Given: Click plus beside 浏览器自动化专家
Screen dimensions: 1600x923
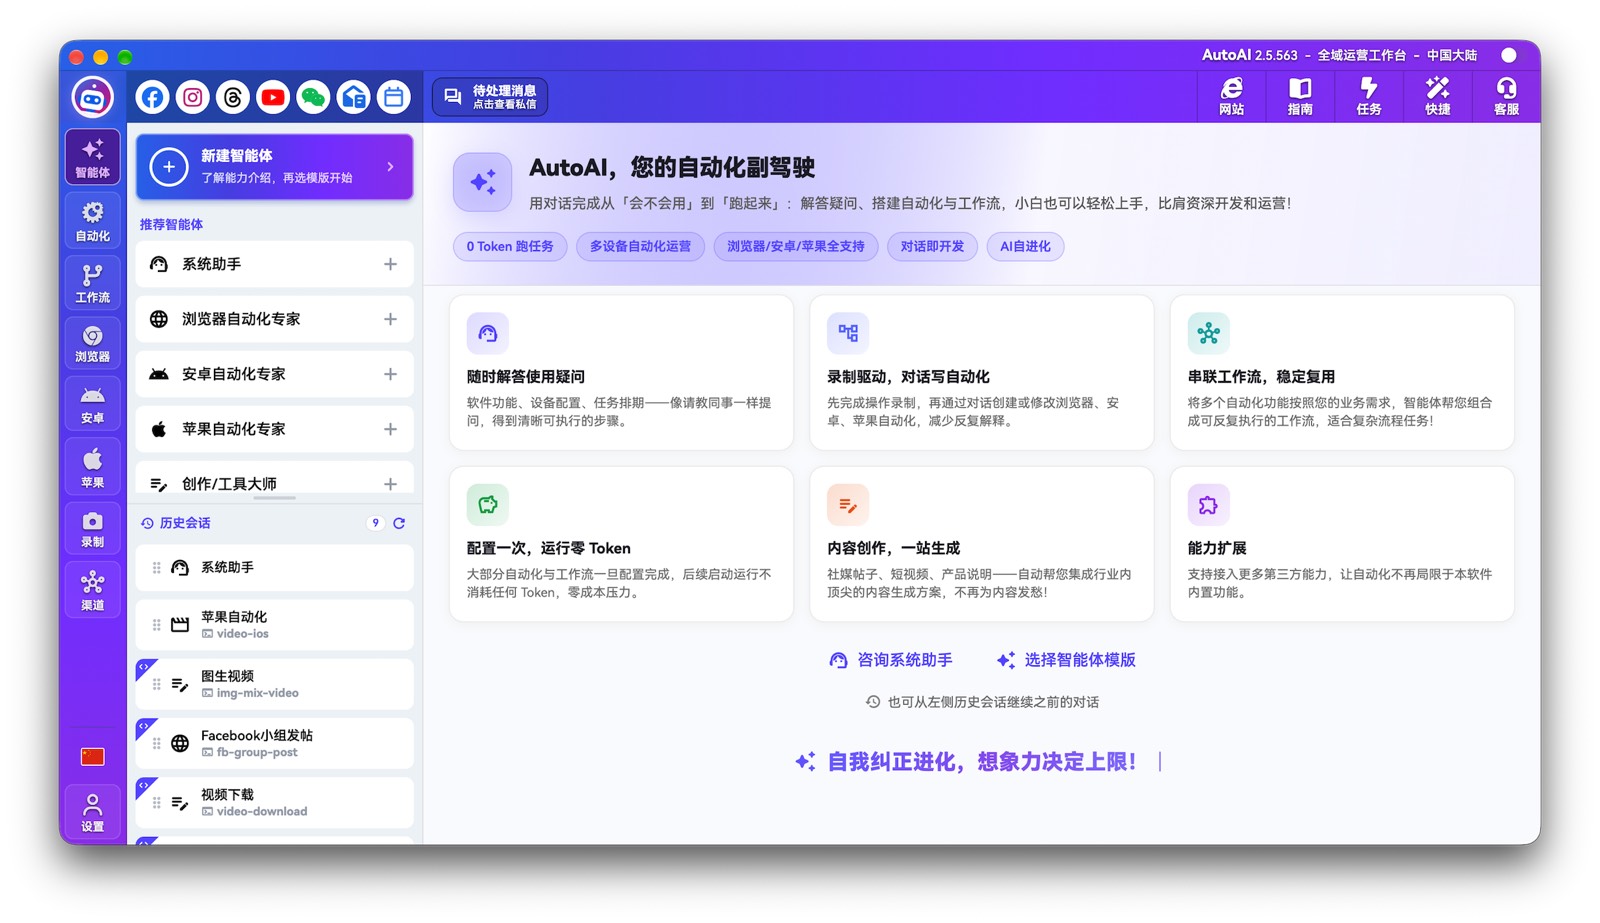Looking at the screenshot, I should [x=390, y=319].
